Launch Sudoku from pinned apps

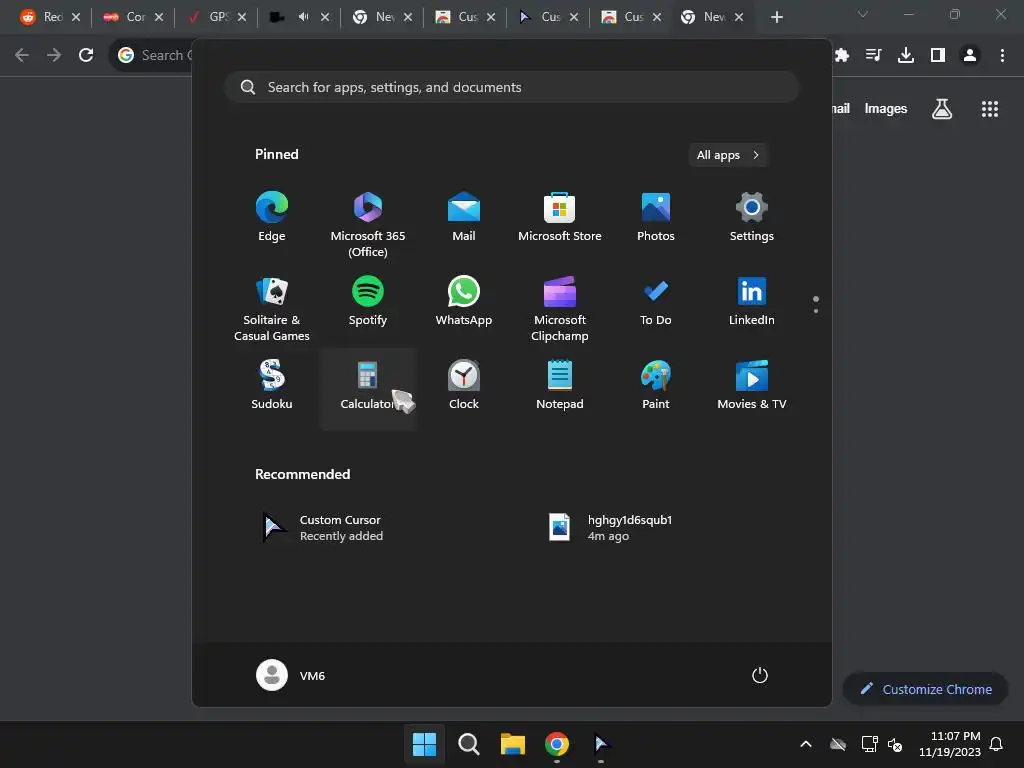(x=272, y=386)
